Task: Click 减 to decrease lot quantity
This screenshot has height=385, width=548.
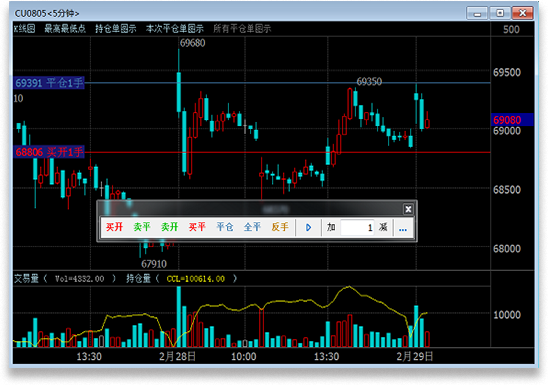Action: [x=383, y=227]
